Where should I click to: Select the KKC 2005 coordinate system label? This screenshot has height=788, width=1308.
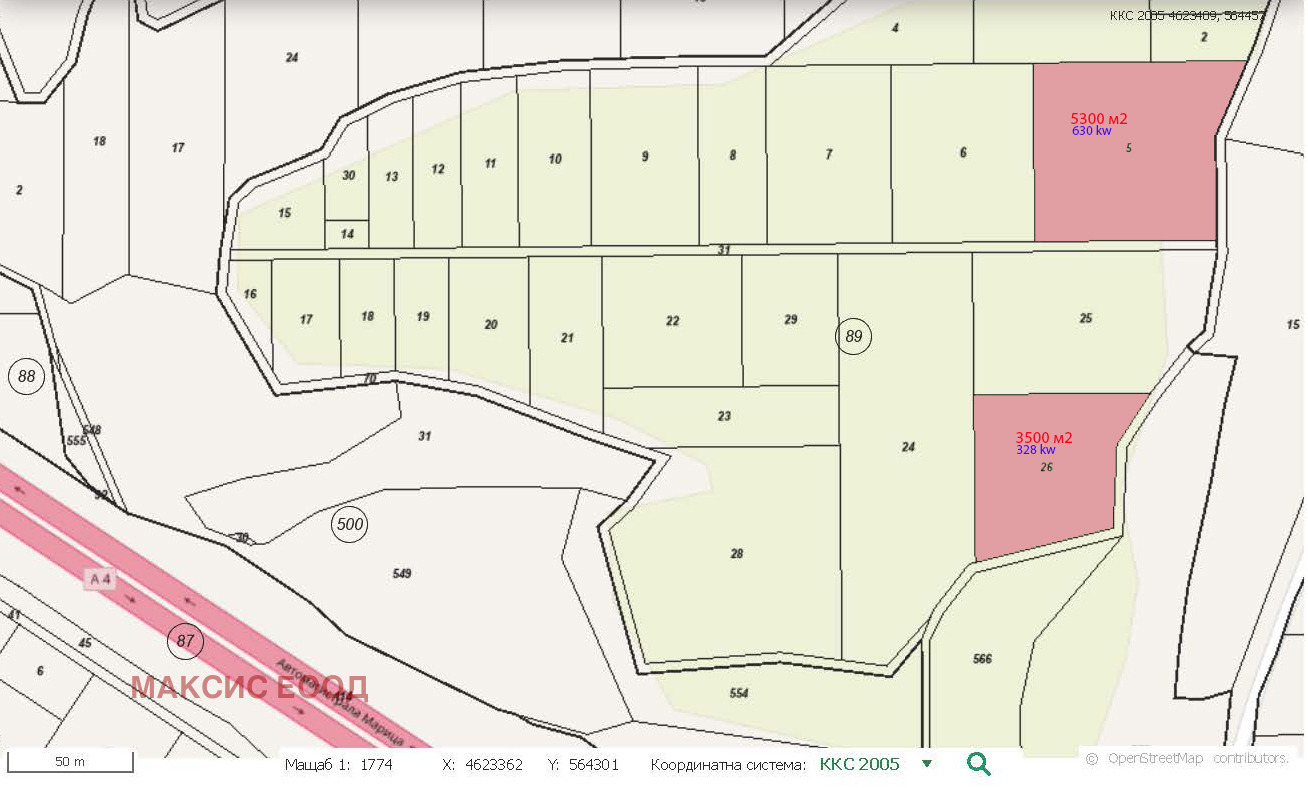[859, 764]
